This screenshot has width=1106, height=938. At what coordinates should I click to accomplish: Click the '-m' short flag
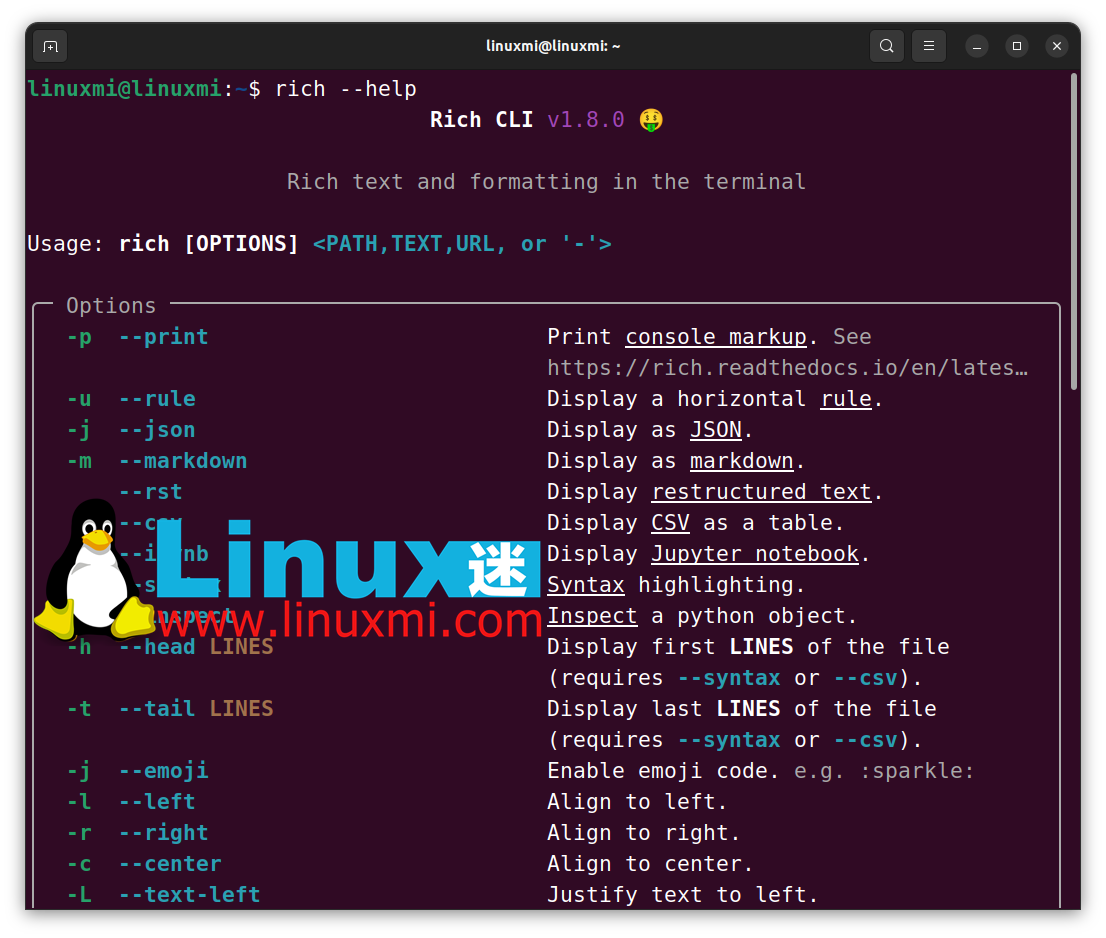(x=79, y=461)
